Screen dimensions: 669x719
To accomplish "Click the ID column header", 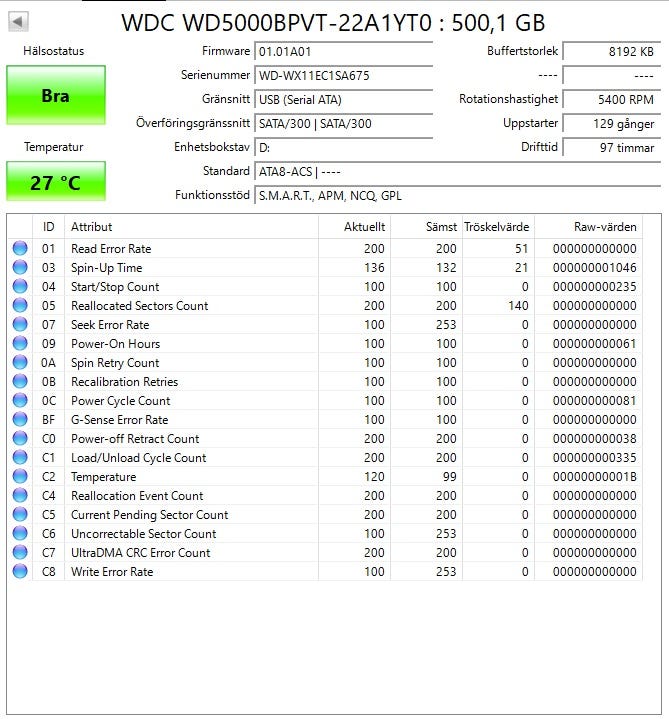I will [x=49, y=227].
